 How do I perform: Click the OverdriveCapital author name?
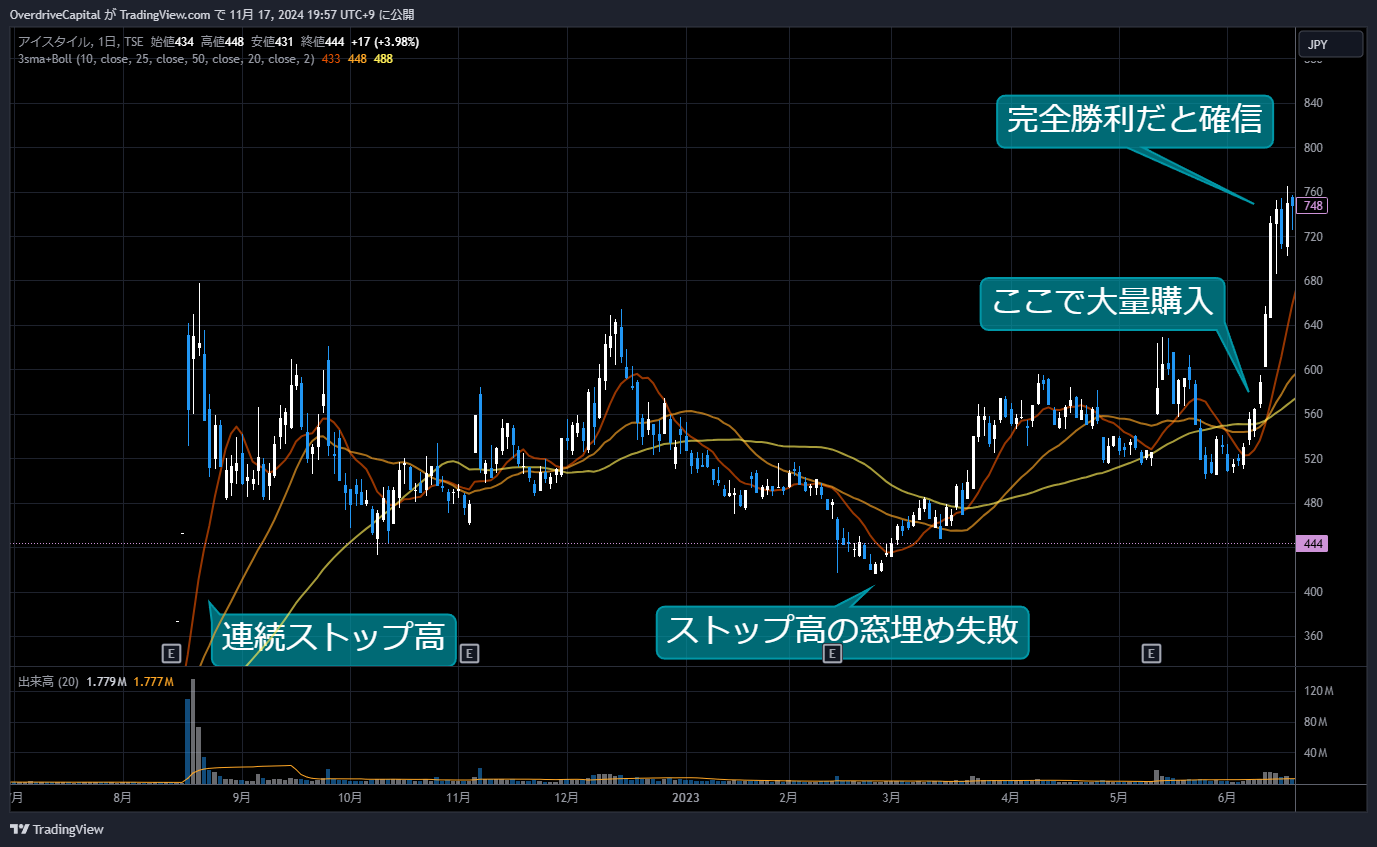pyautogui.click(x=56, y=14)
